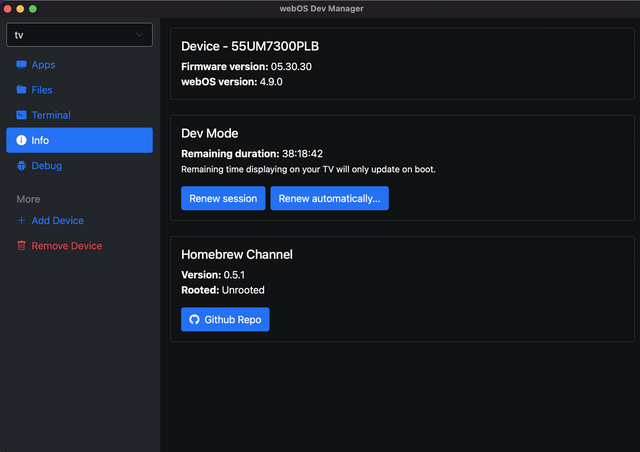Click the Debug bug icon
This screenshot has width=640, height=452.
(21, 166)
